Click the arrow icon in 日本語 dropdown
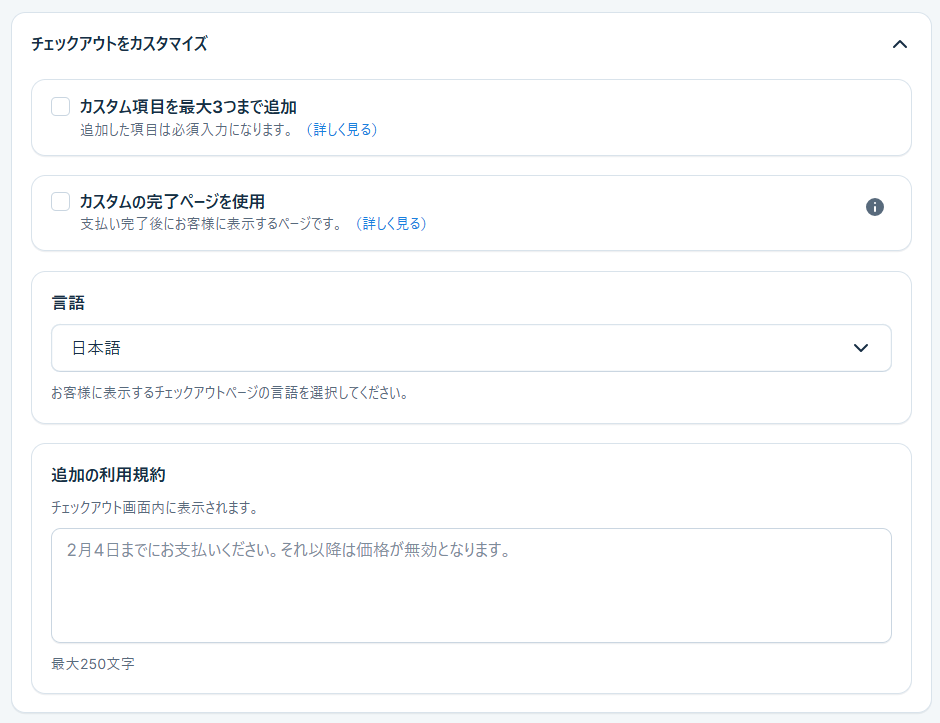The image size is (940, 723). pos(860,348)
